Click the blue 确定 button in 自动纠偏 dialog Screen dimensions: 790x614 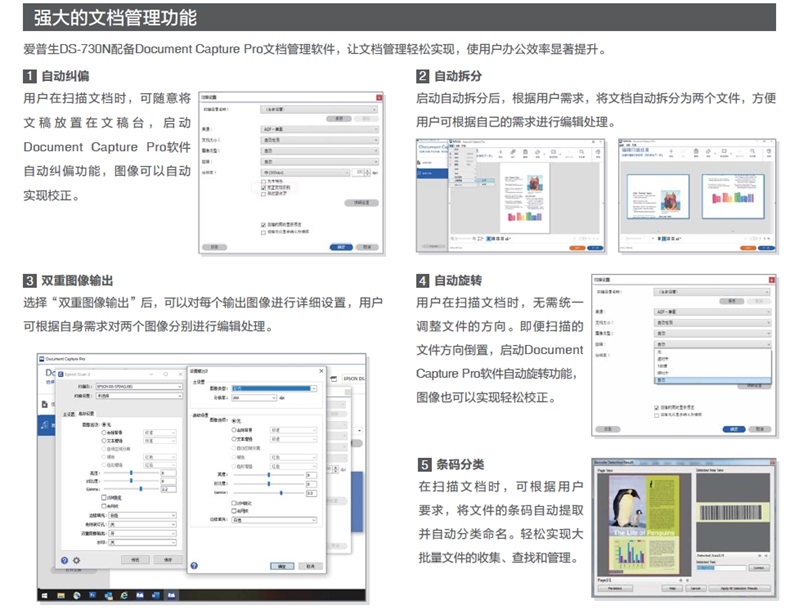pyautogui.click(x=341, y=247)
